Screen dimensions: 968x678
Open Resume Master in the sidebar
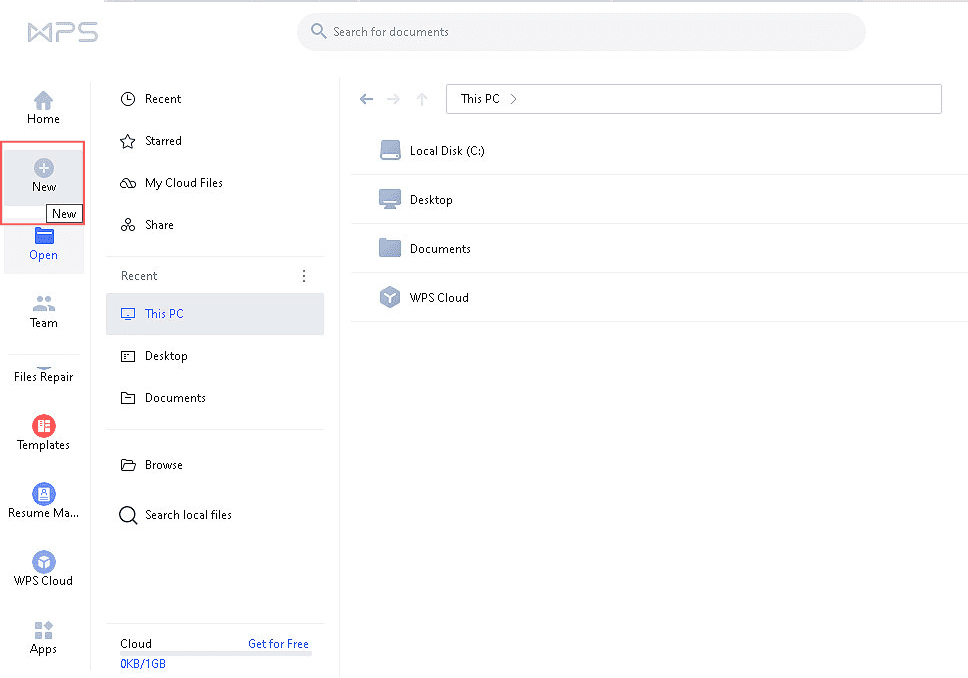click(x=43, y=501)
